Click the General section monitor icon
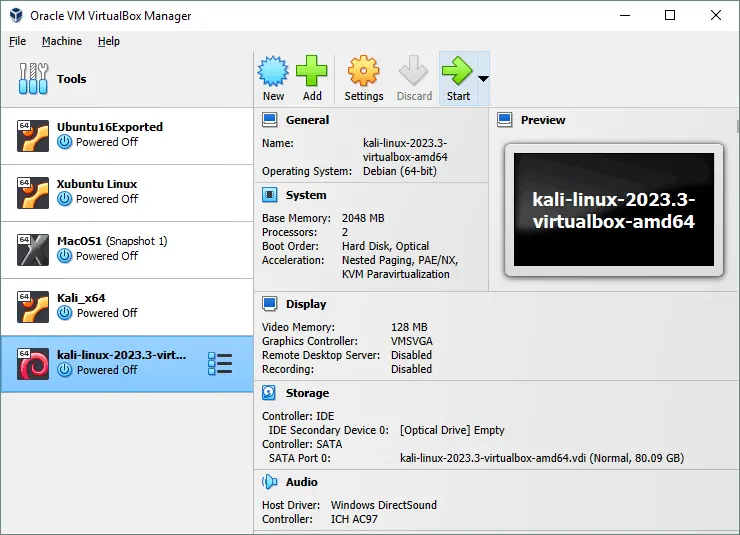The height and width of the screenshot is (535, 740). 269,120
